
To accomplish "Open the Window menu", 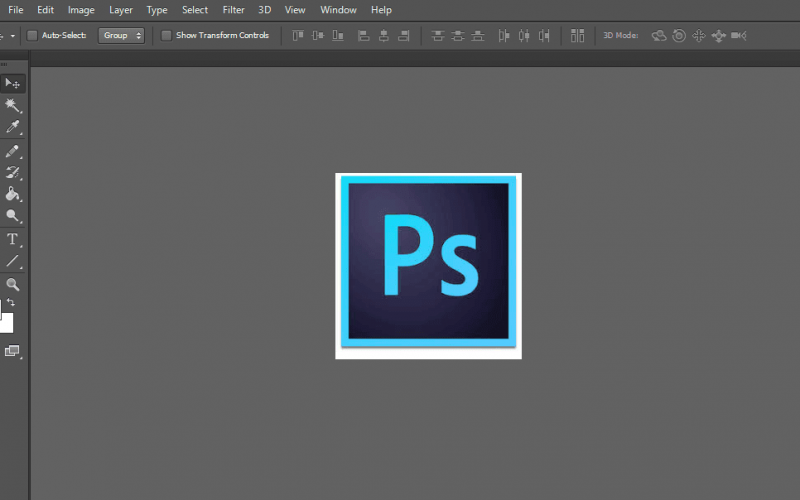I will (338, 10).
